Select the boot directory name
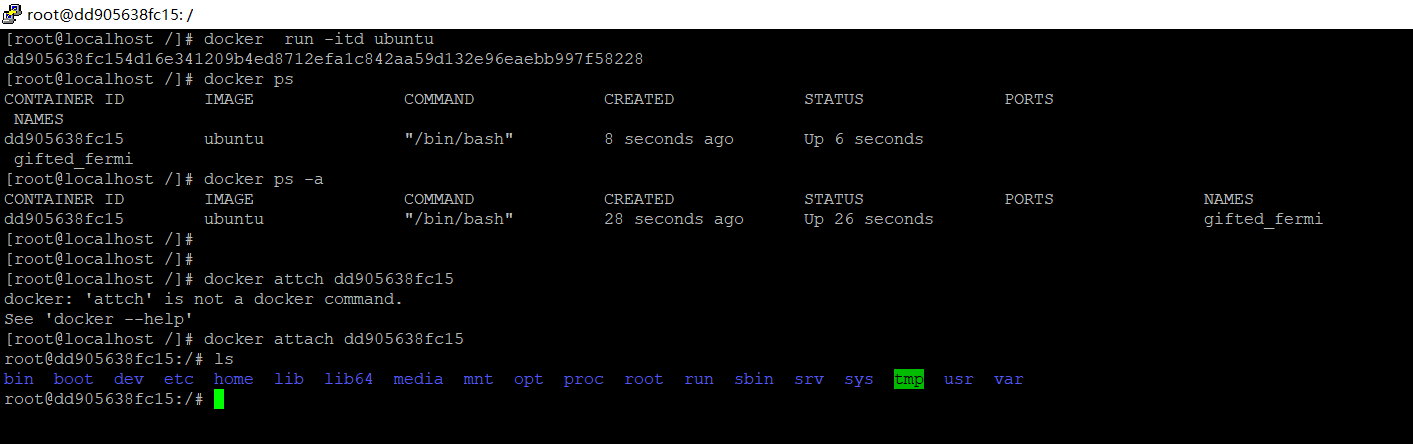The width and height of the screenshot is (1413, 444). (74, 379)
